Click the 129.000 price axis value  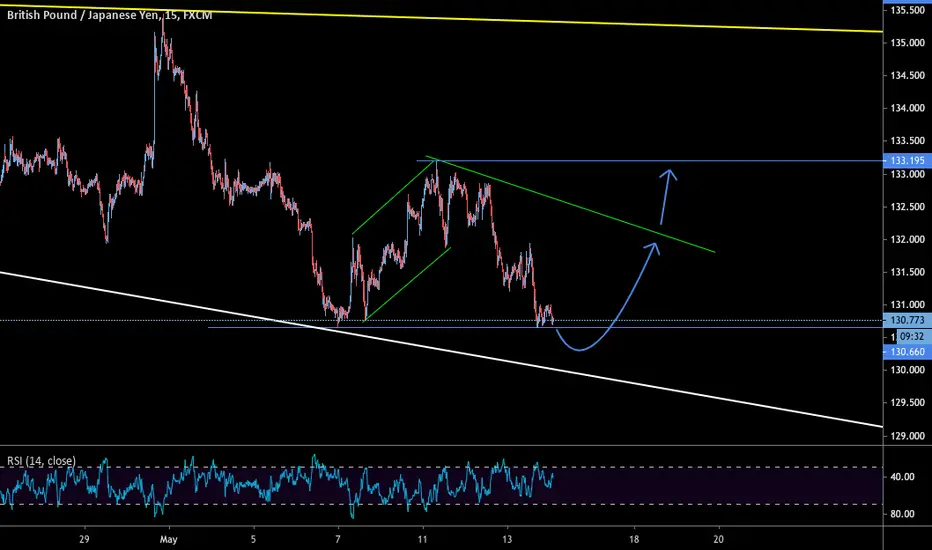click(908, 436)
